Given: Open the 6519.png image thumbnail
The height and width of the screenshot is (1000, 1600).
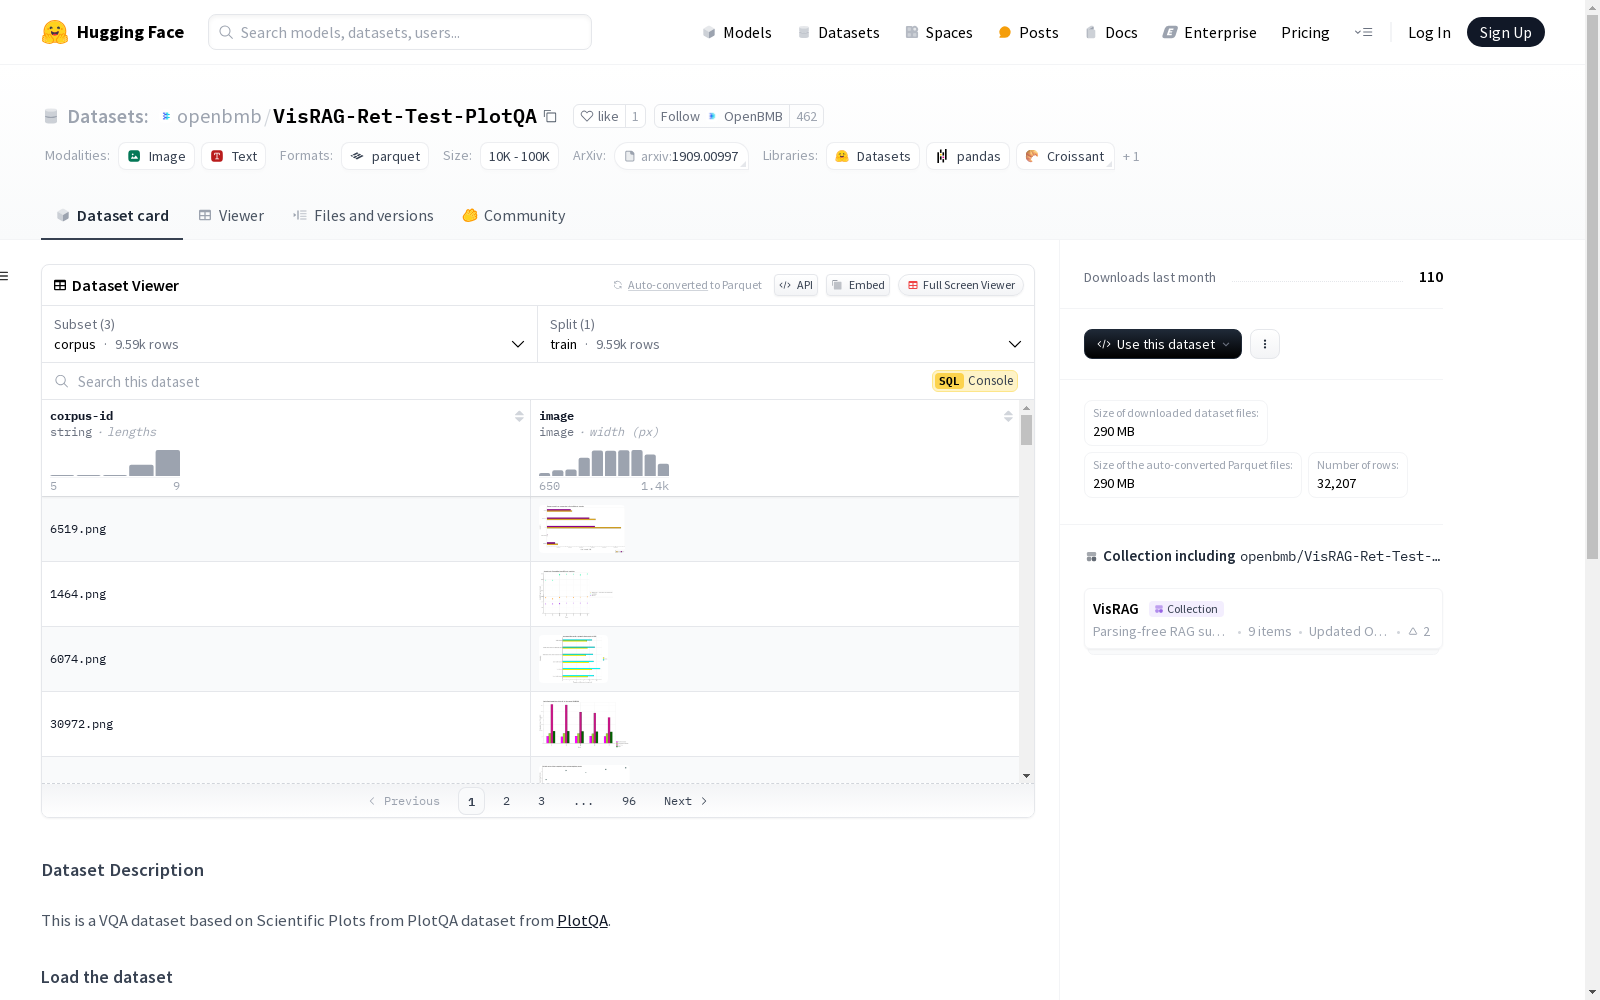Looking at the screenshot, I should click(582, 529).
